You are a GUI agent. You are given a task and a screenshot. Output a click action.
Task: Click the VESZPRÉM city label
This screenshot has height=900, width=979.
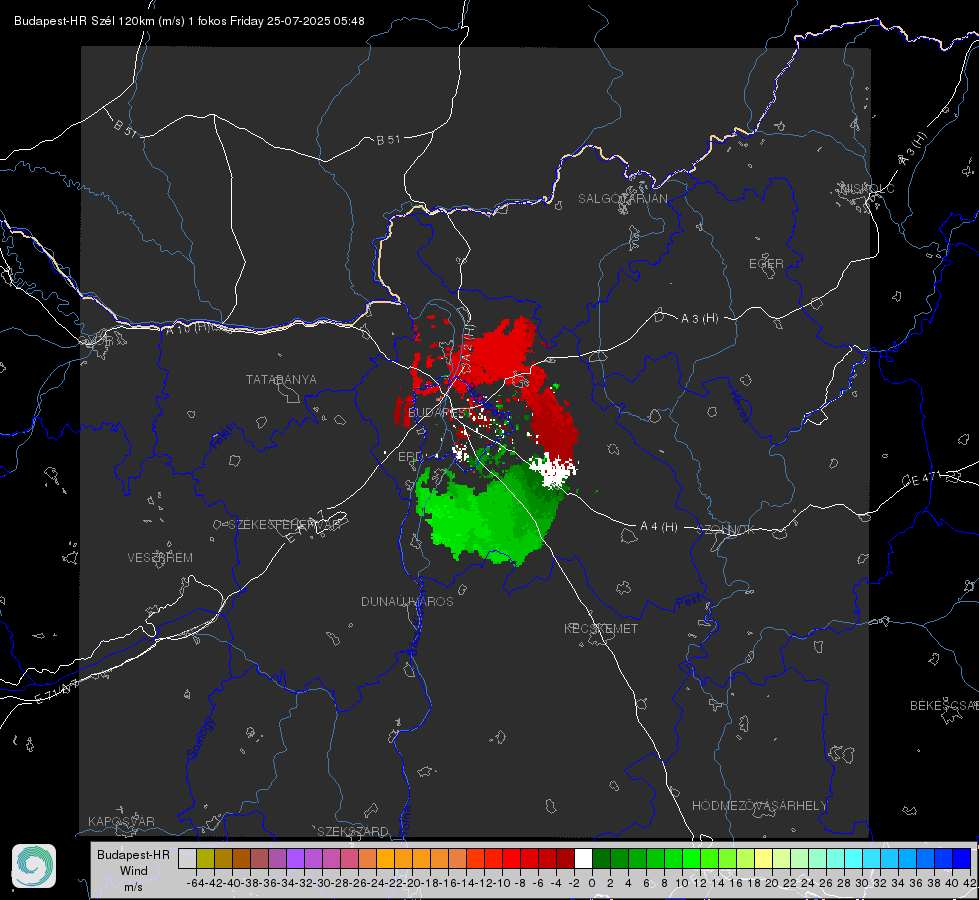[x=160, y=558]
